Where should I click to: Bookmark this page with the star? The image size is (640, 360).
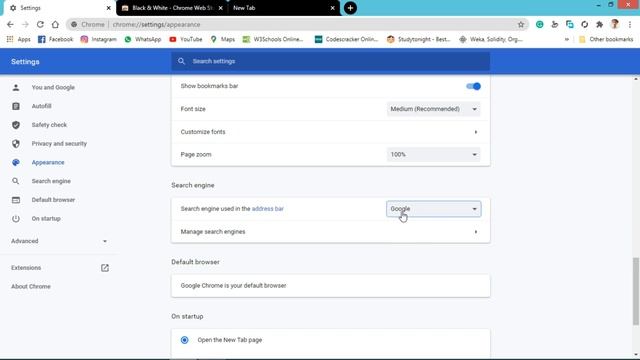click(x=521, y=24)
